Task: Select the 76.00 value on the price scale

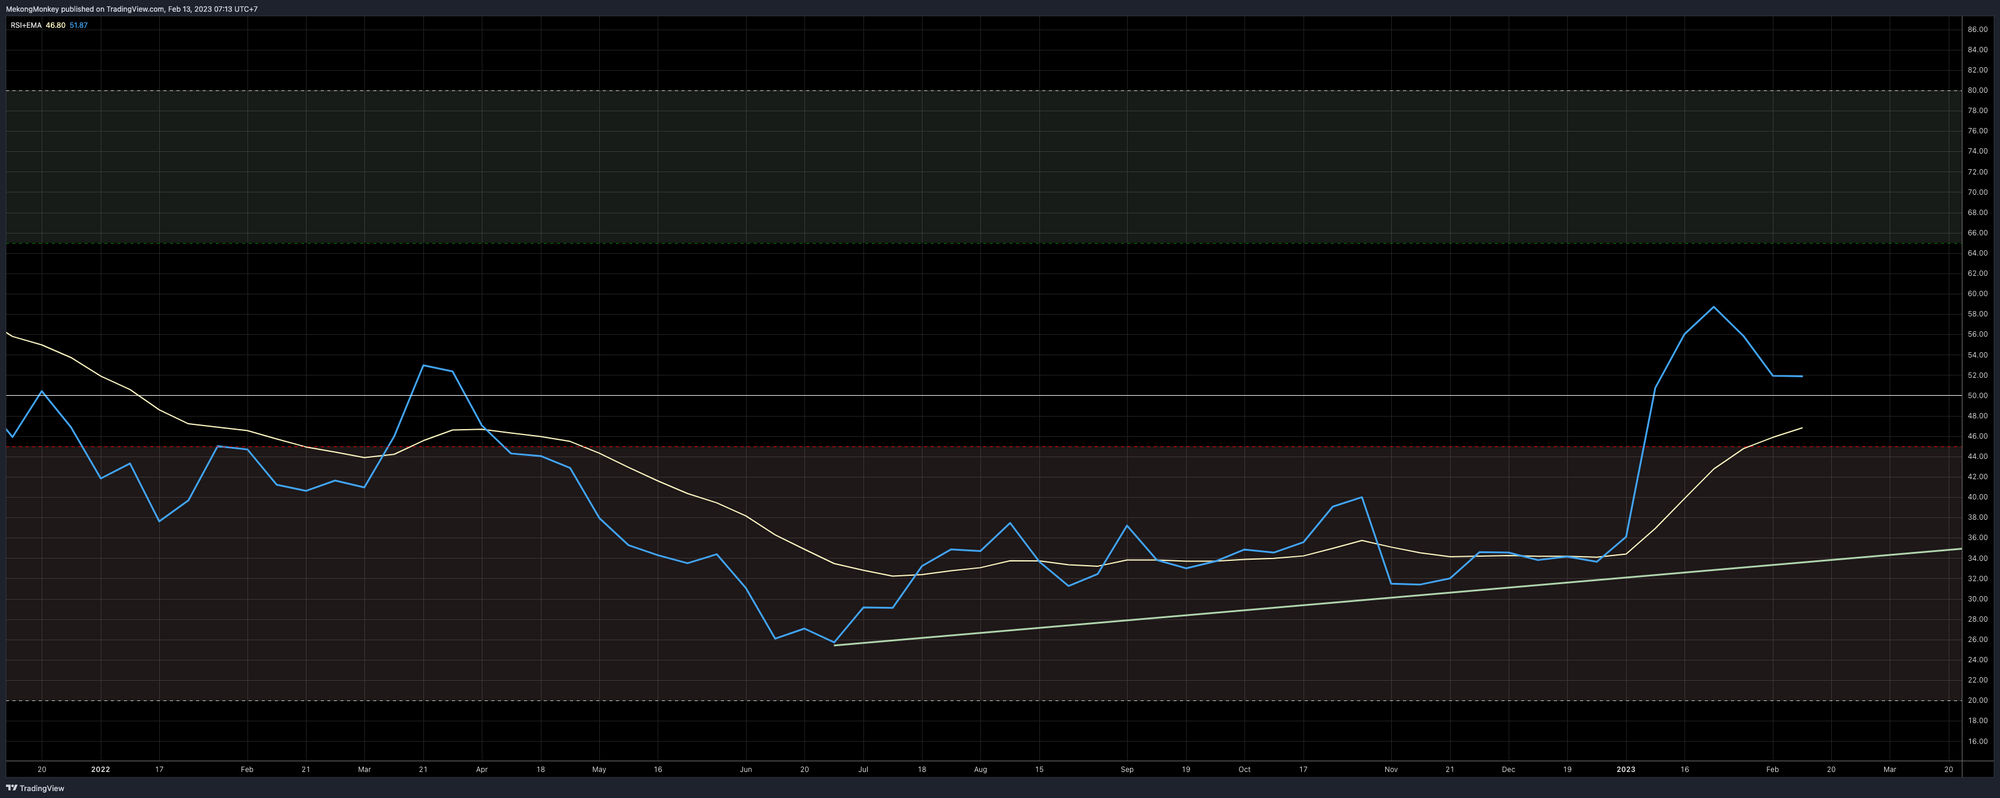Action: 1977,131
